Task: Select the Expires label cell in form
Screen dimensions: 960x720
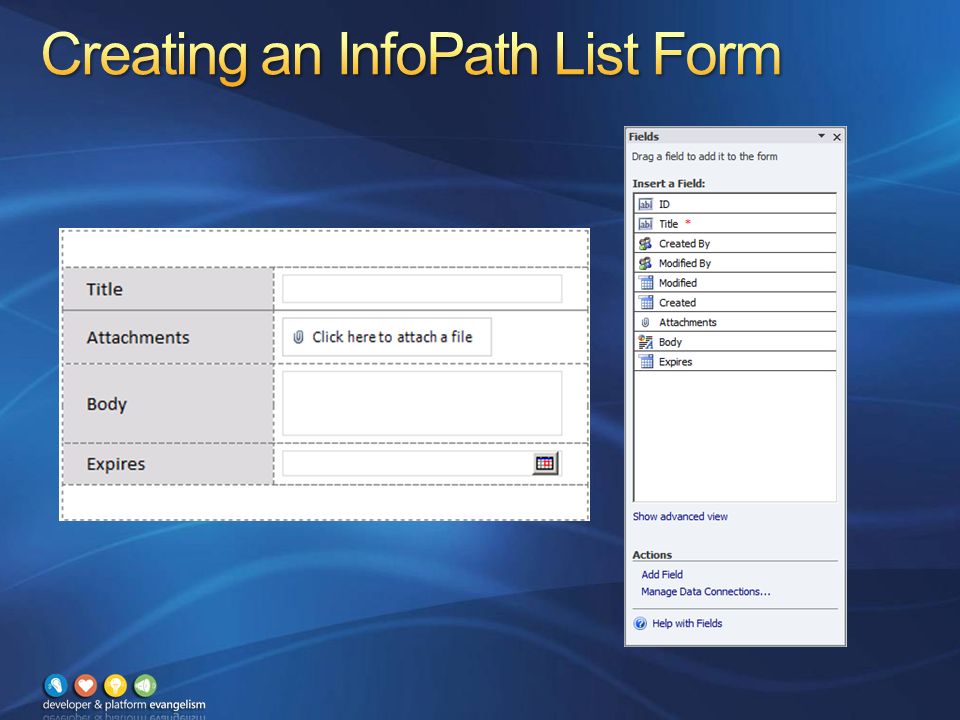Action: [x=168, y=464]
